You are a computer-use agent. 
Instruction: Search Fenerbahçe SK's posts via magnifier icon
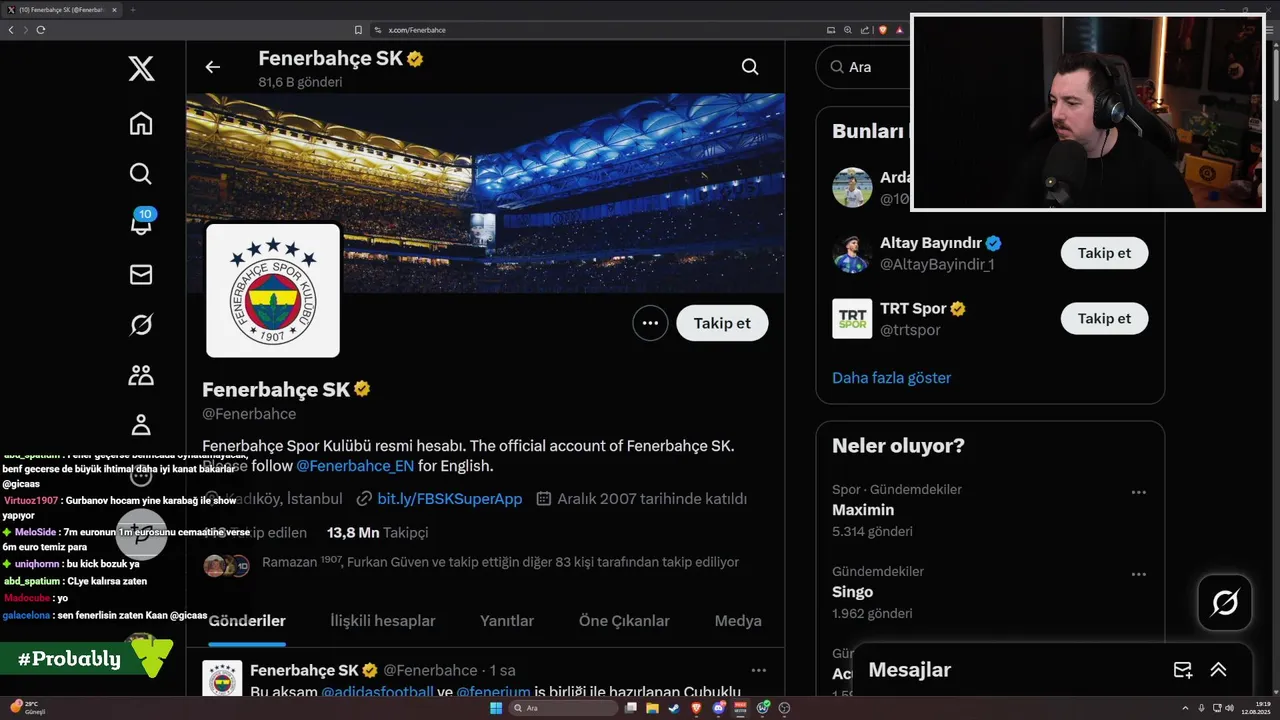750,67
